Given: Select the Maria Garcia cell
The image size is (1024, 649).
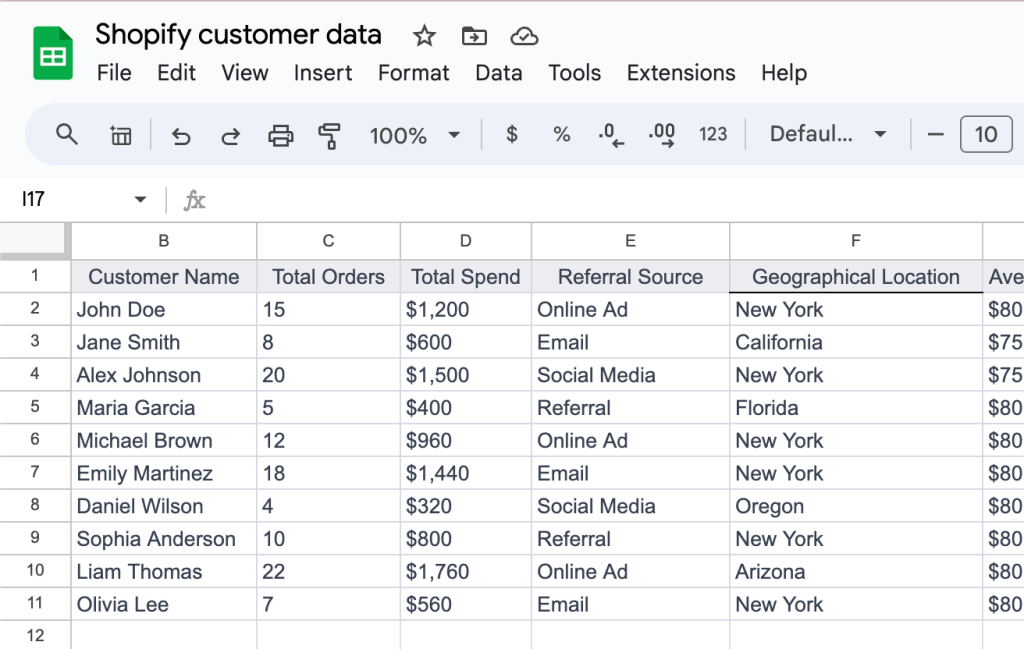Looking at the screenshot, I should 164,407.
